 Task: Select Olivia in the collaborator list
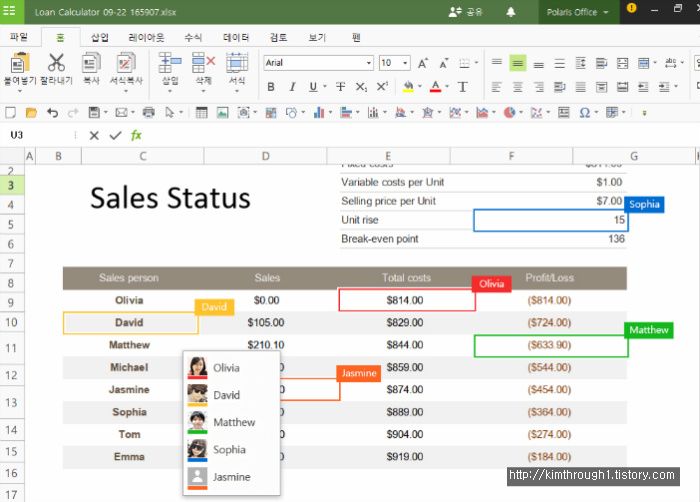pyautogui.click(x=231, y=368)
